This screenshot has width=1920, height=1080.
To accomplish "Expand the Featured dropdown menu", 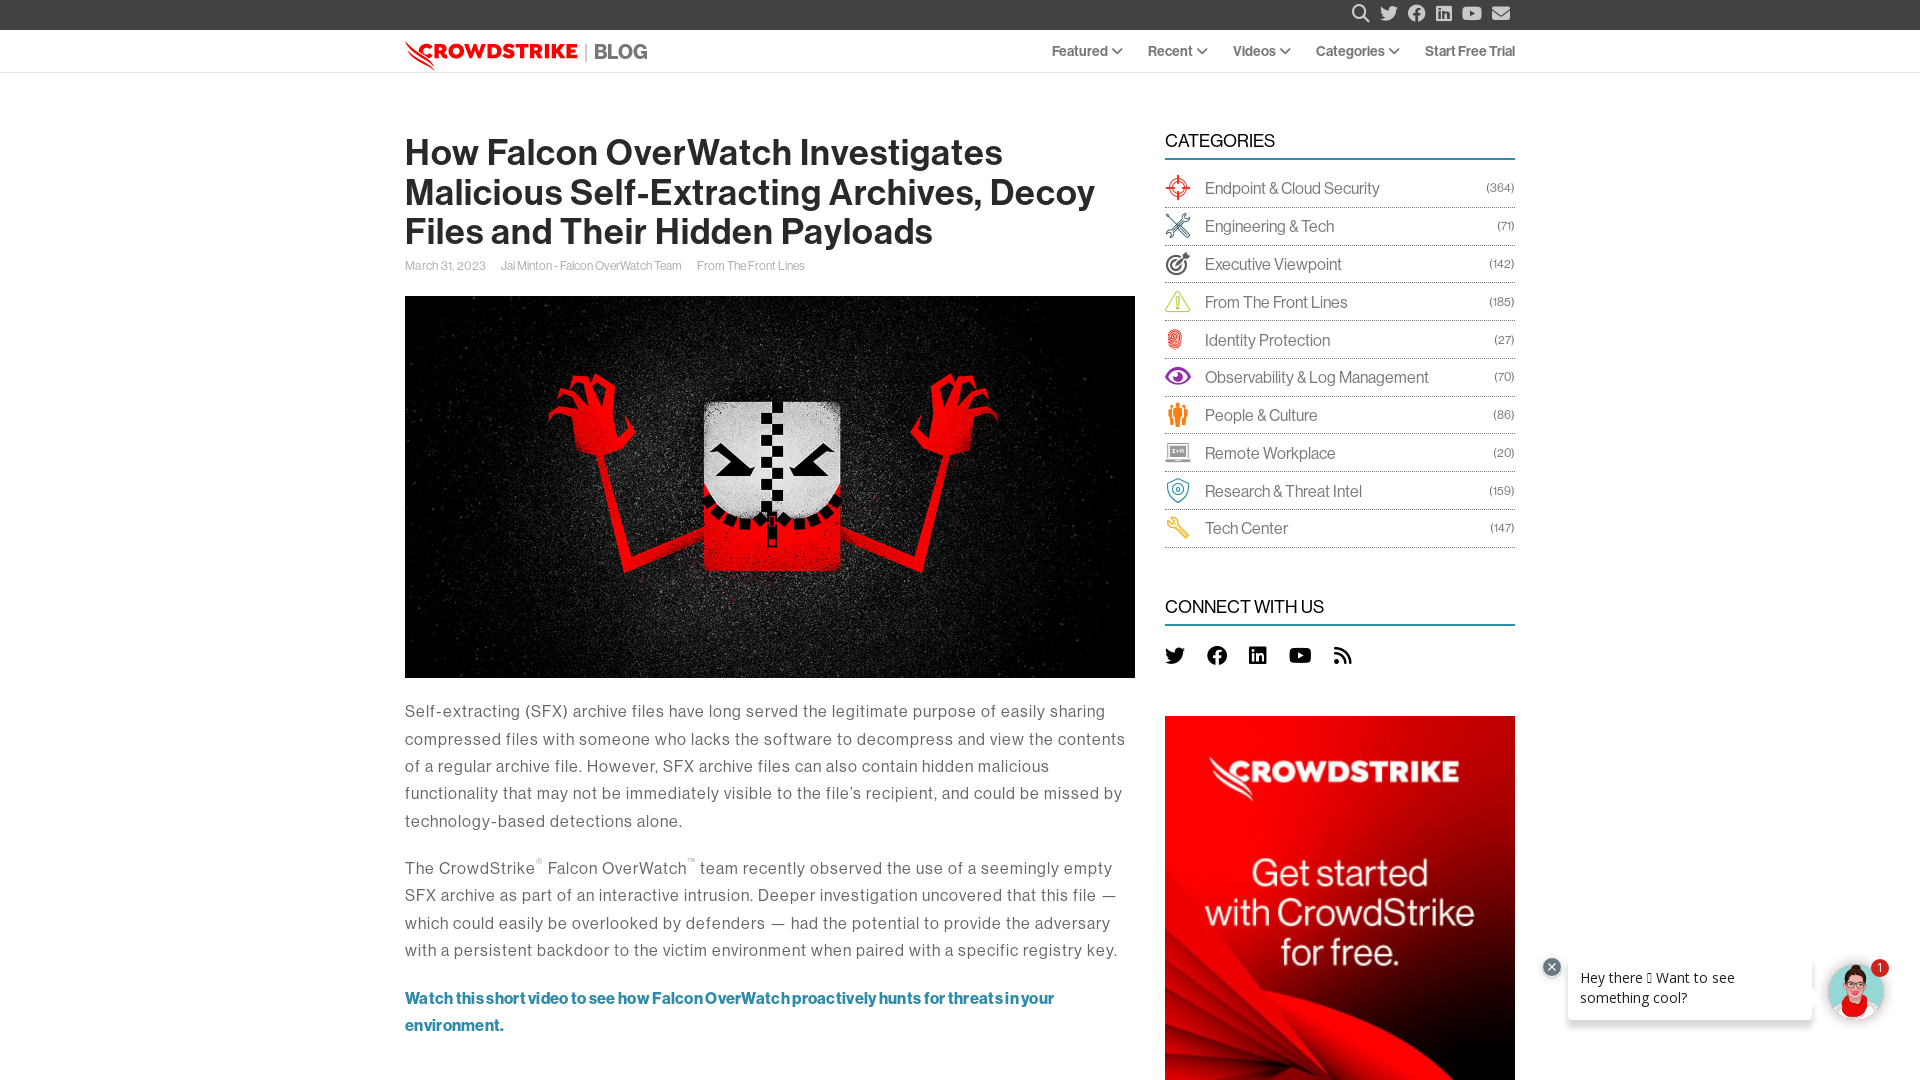I will [x=1087, y=50].
